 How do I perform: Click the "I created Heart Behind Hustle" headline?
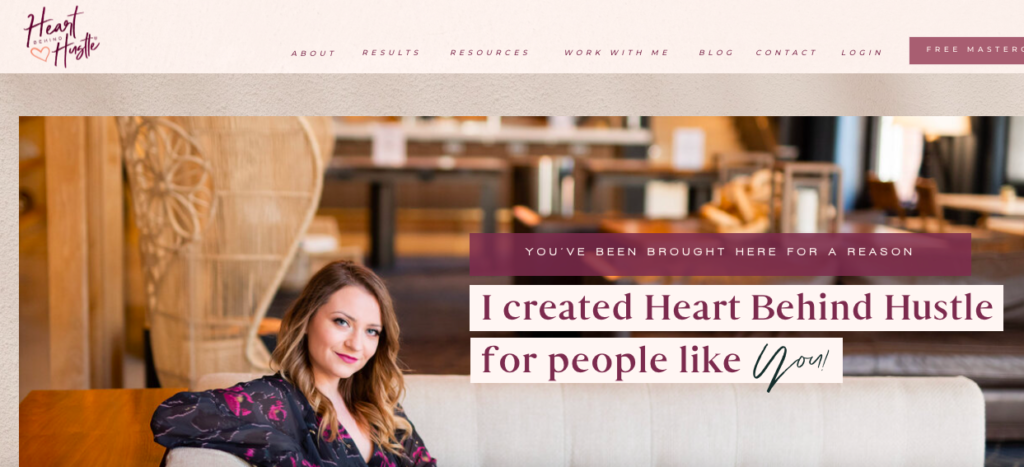coord(736,308)
